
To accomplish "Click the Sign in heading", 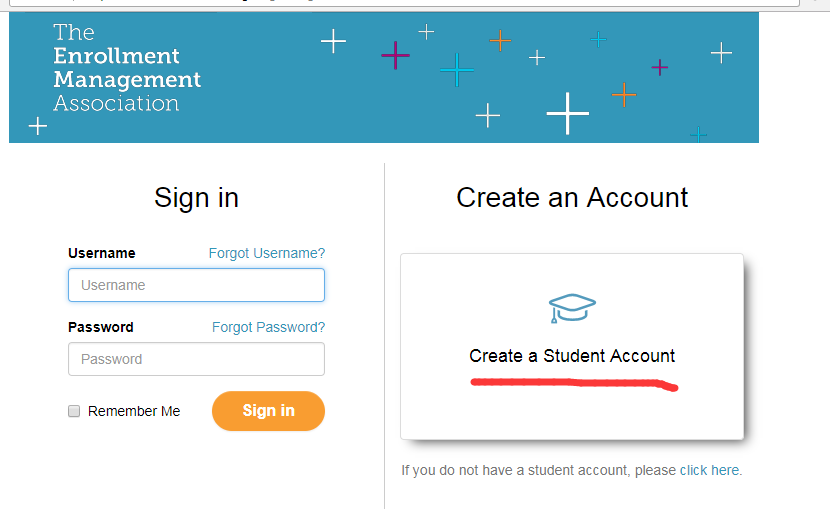I will (x=196, y=198).
